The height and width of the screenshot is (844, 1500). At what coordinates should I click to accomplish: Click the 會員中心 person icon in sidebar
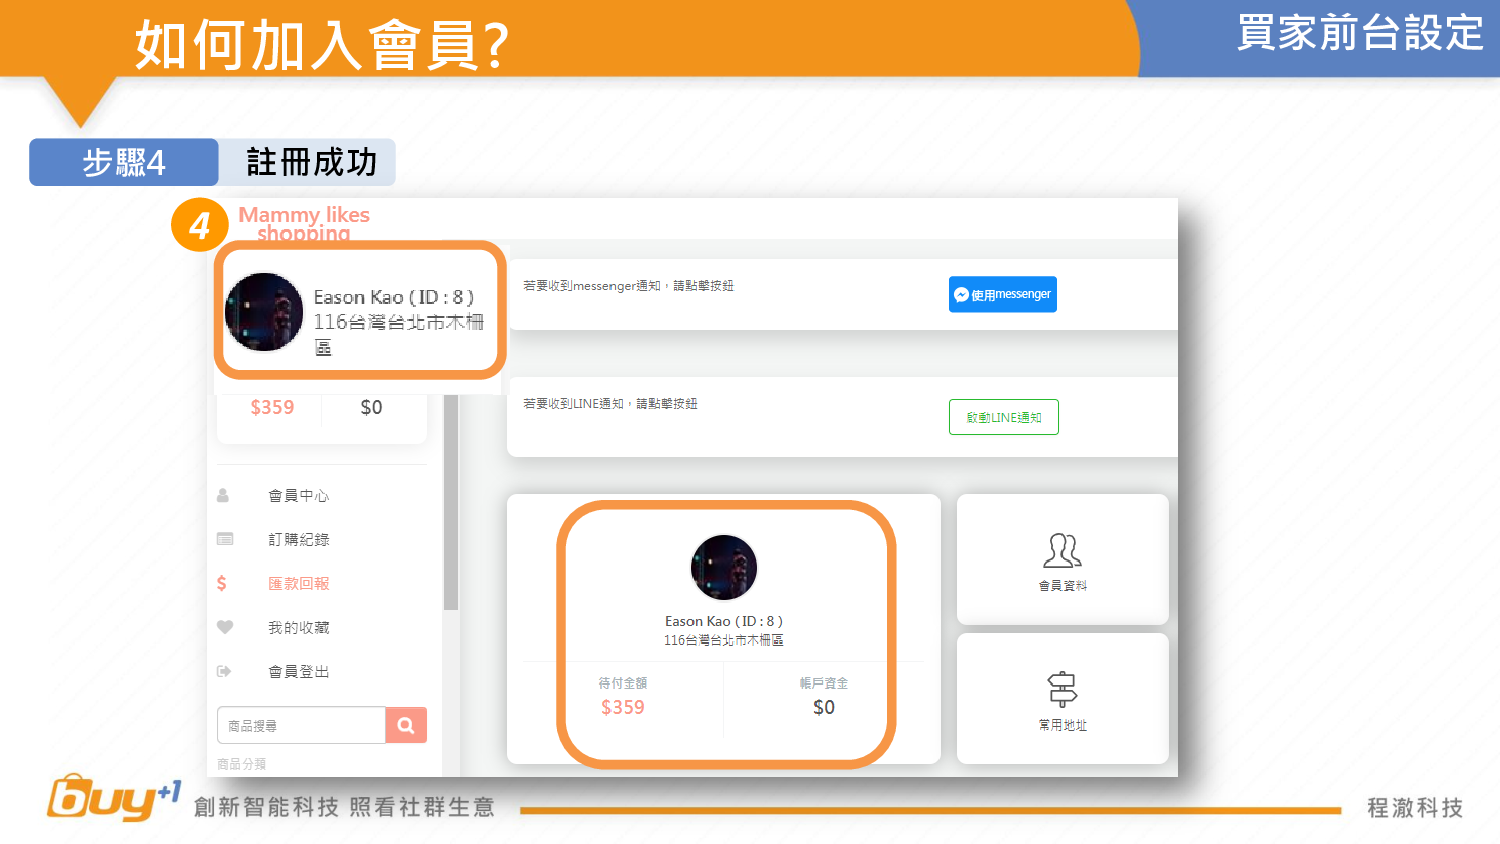point(223,496)
